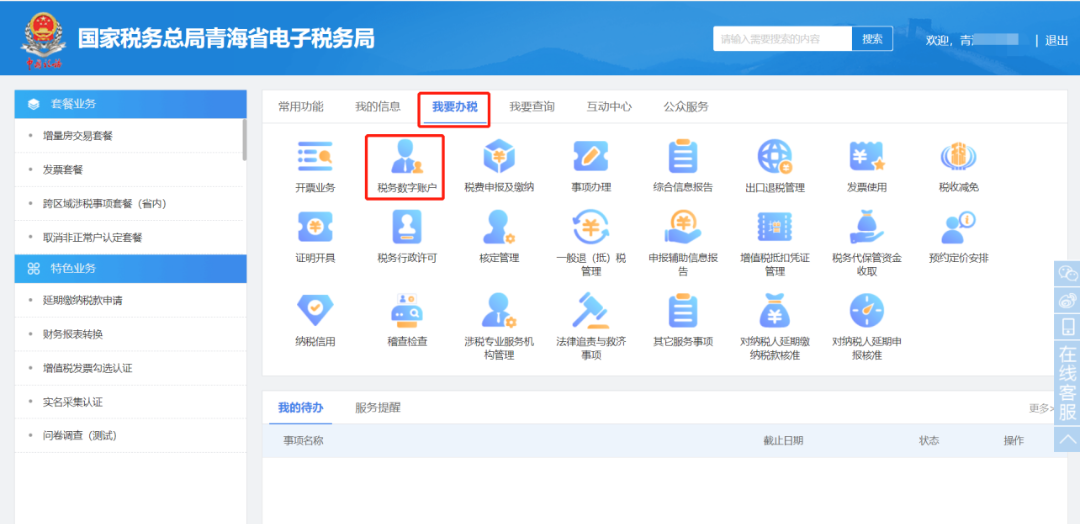Open the 稽查检查 icon
The height and width of the screenshot is (524, 1080).
[x=406, y=311]
